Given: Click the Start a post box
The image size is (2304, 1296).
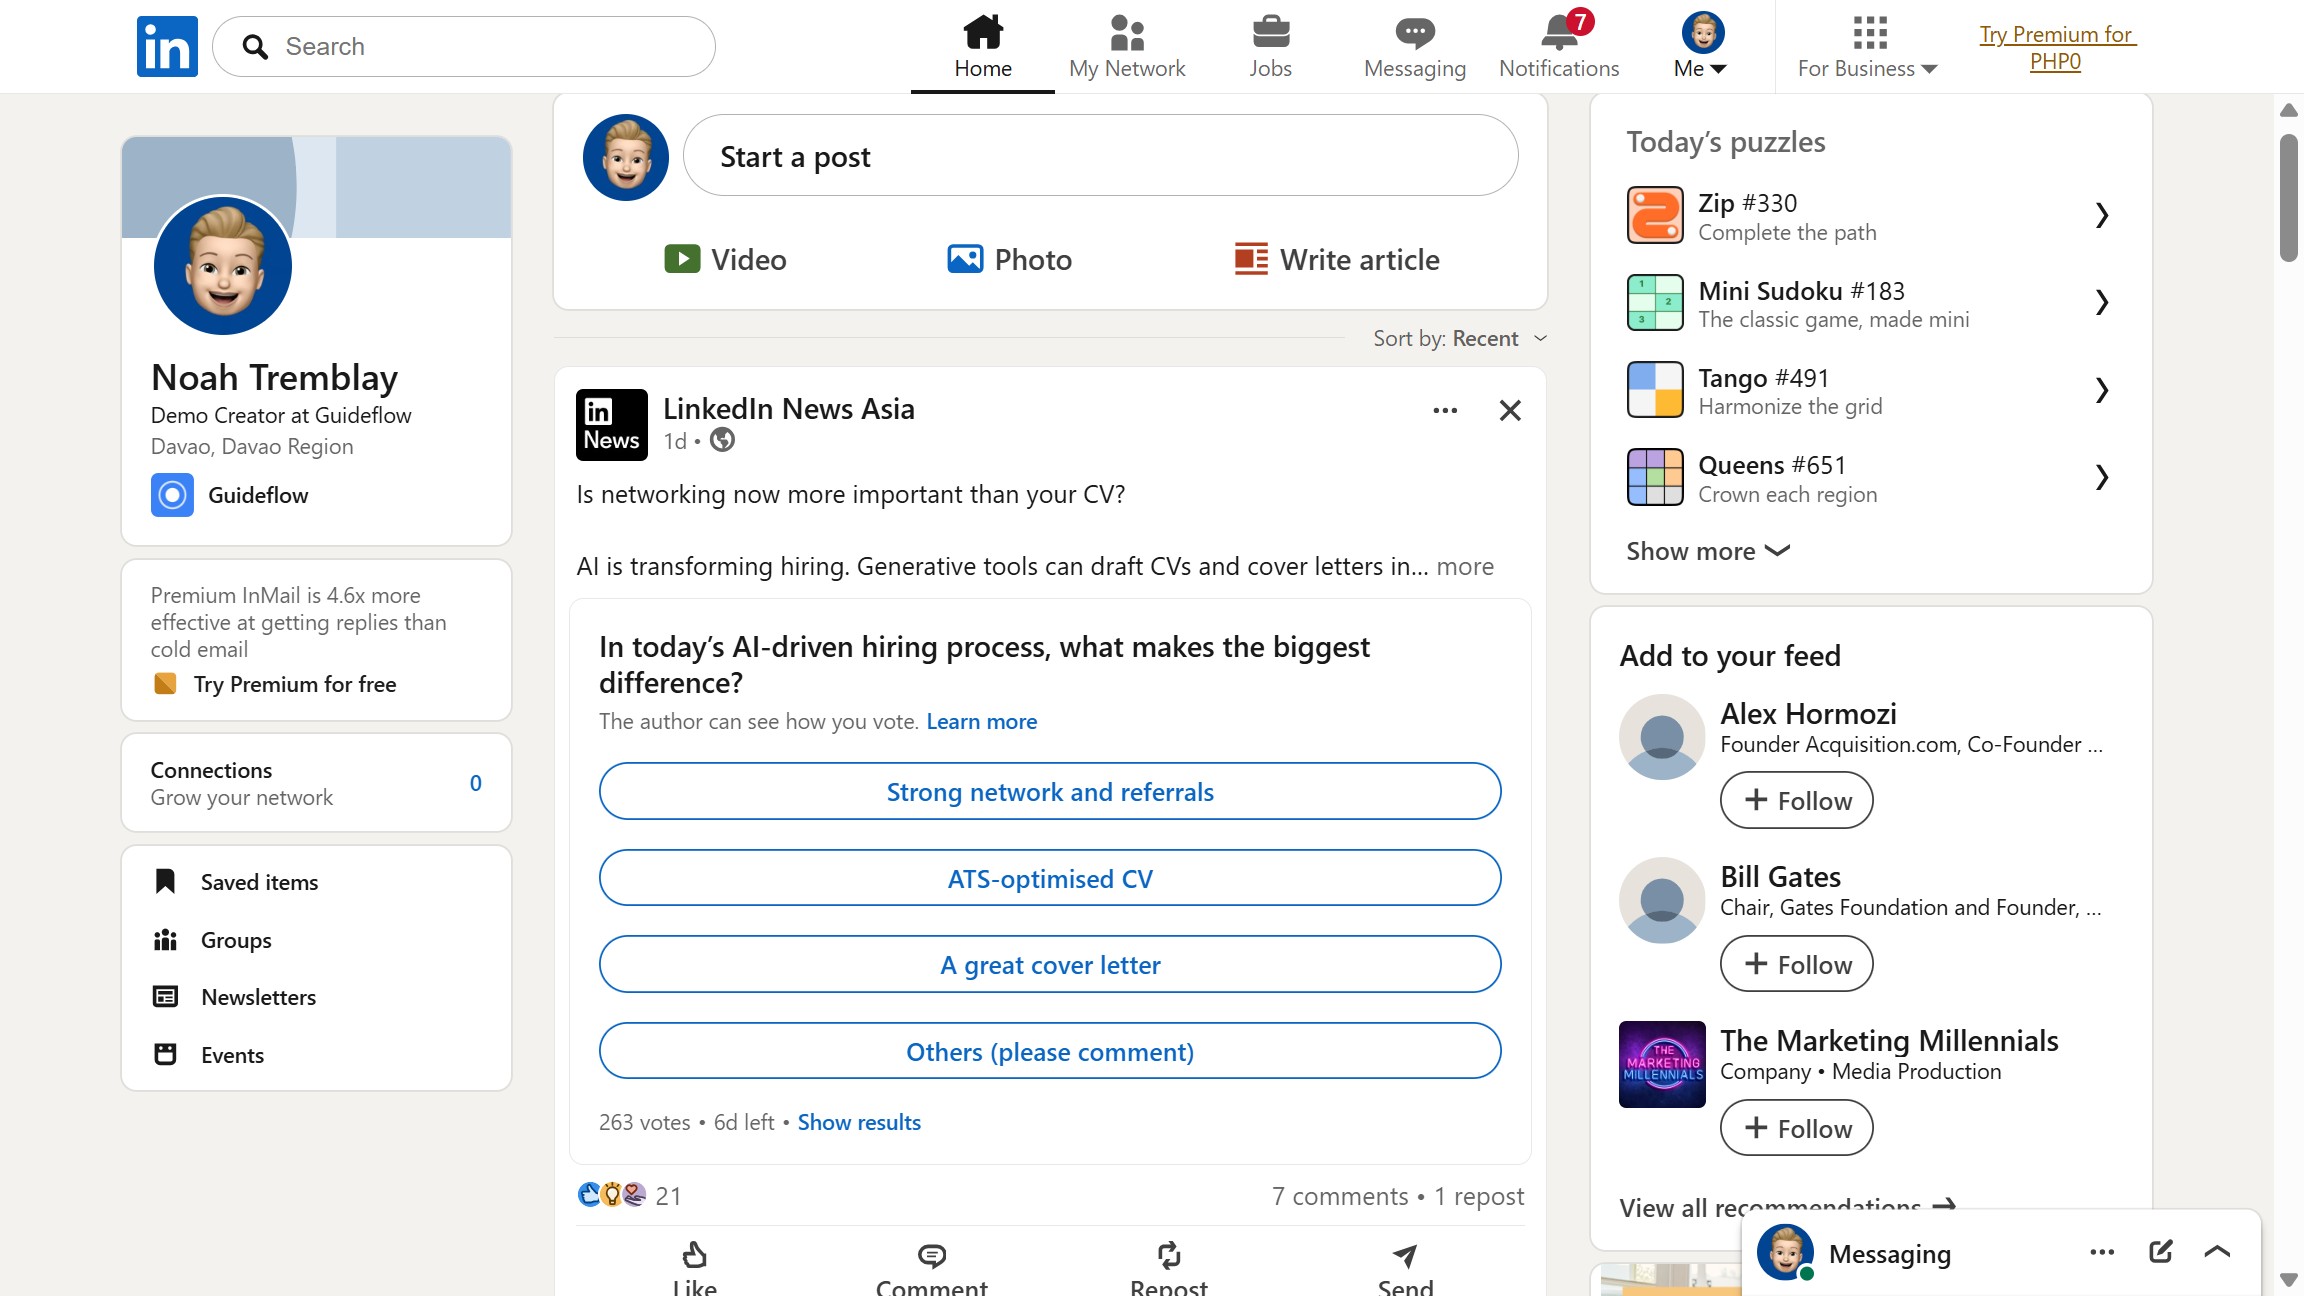Looking at the screenshot, I should point(1100,156).
